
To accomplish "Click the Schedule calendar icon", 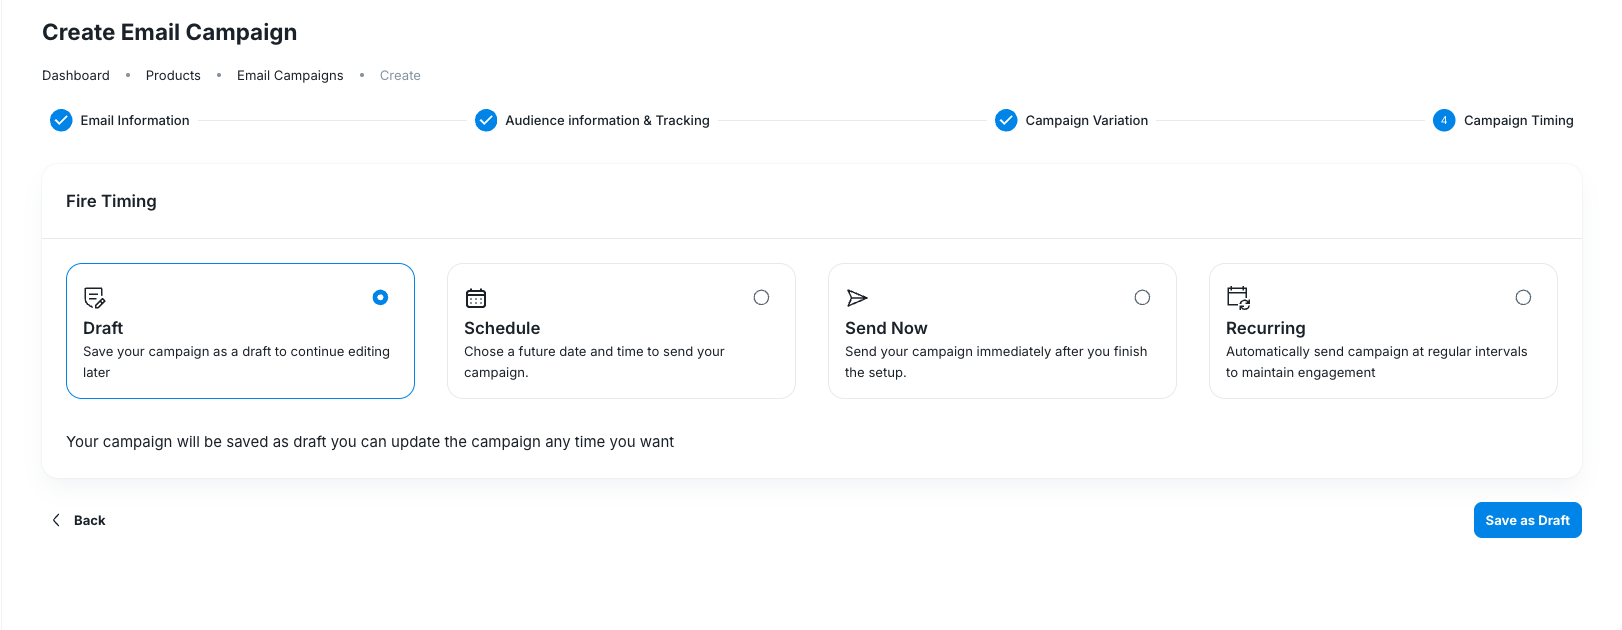I will pyautogui.click(x=476, y=298).
